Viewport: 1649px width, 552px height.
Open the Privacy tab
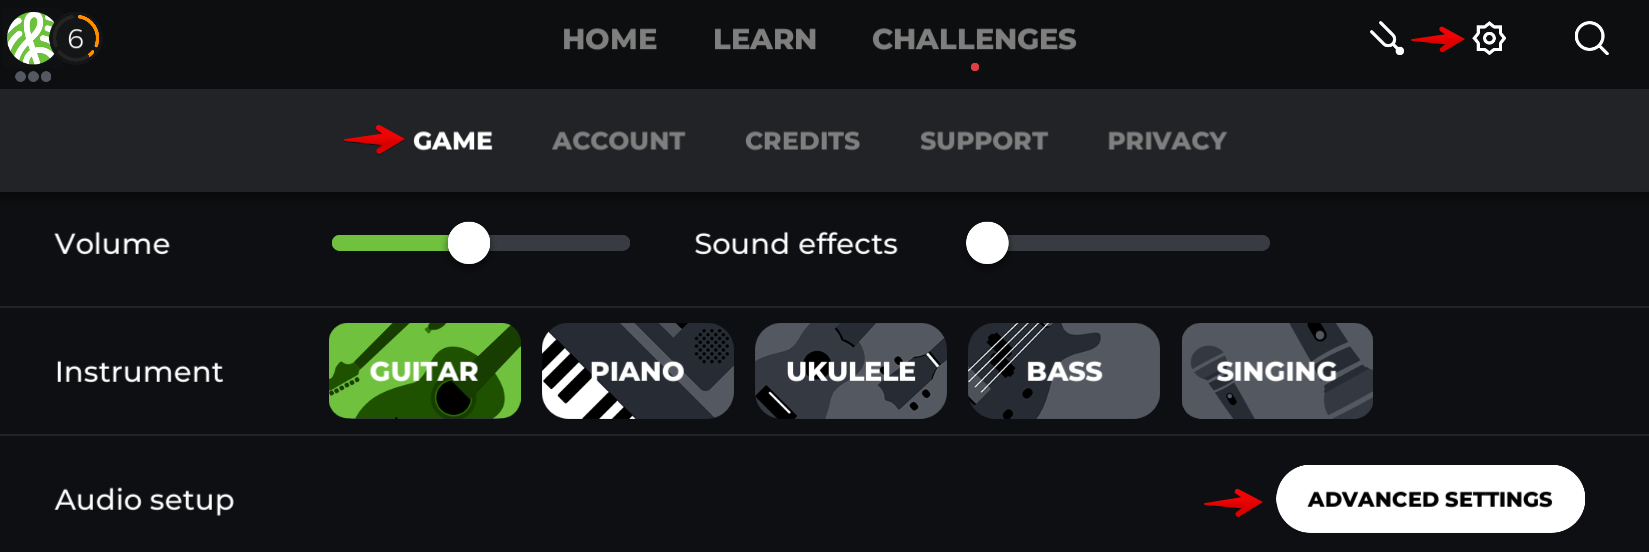click(x=1167, y=141)
